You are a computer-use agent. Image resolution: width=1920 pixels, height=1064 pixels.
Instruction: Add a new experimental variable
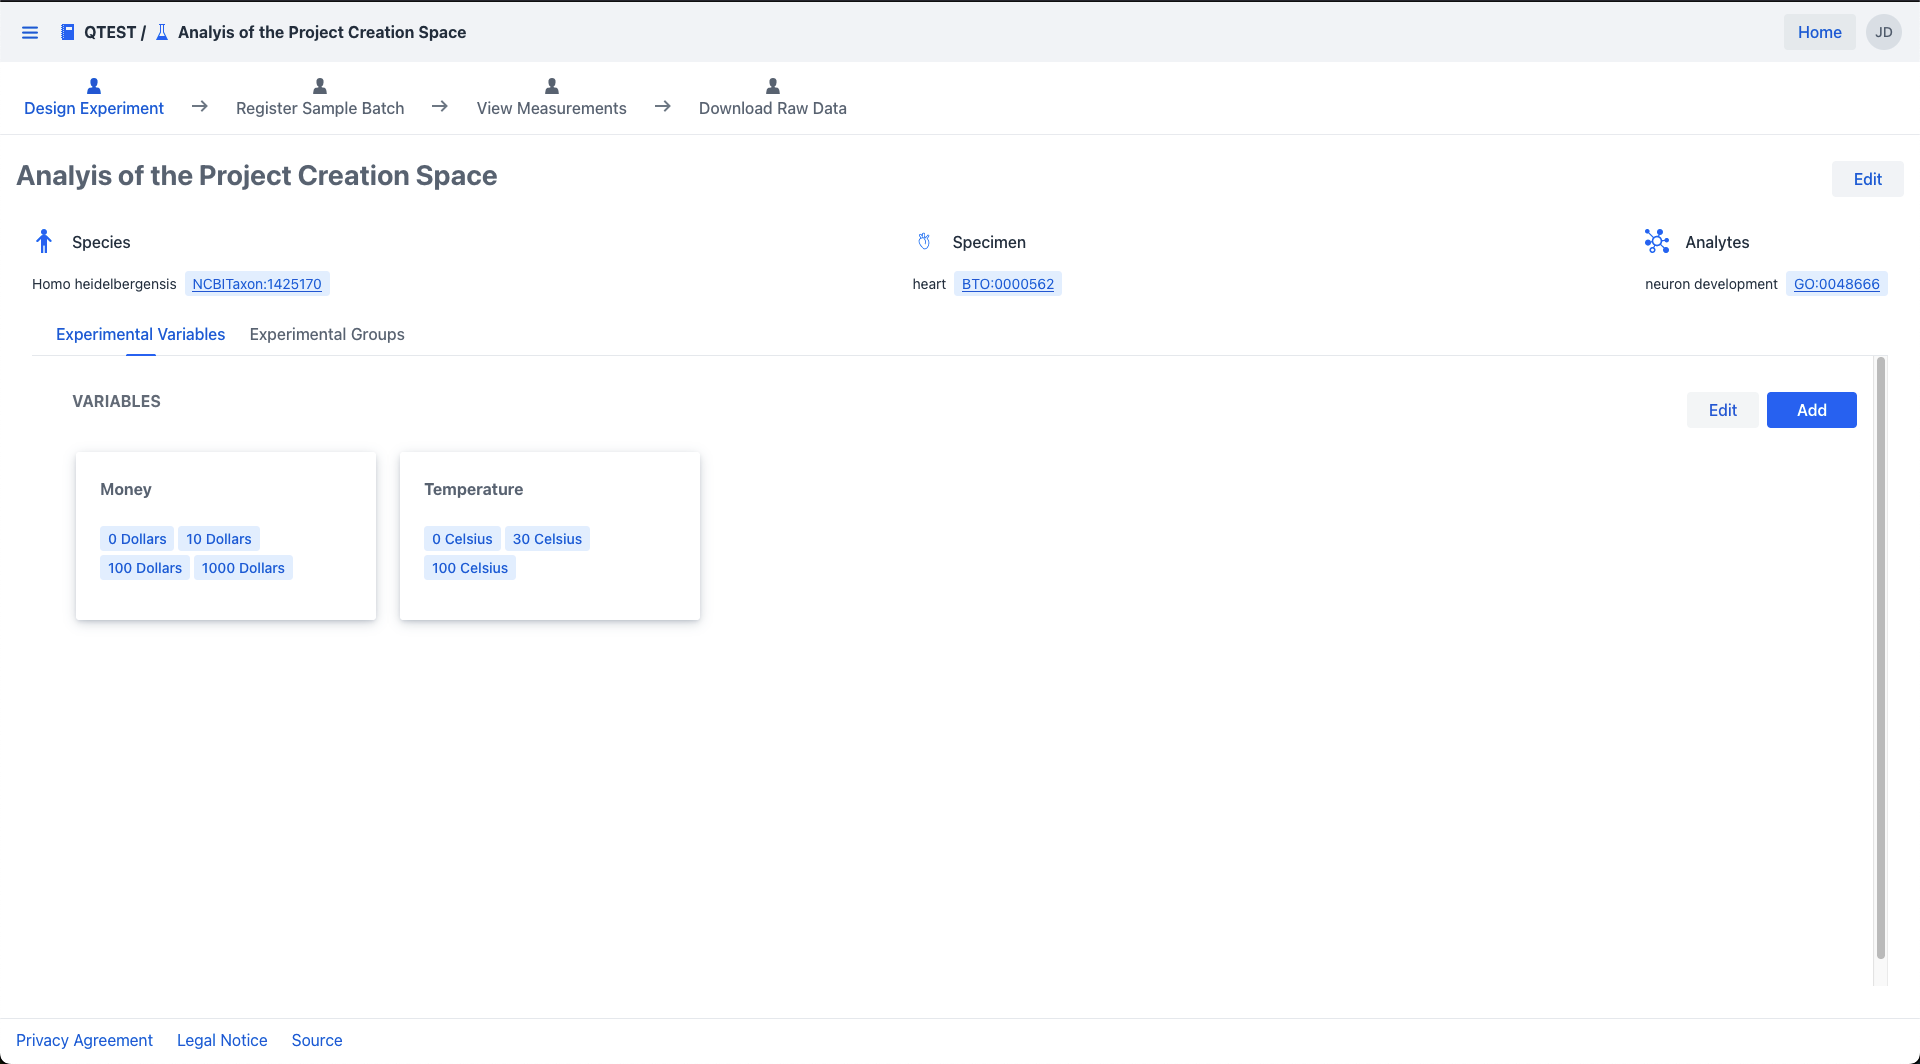[x=1811, y=410]
